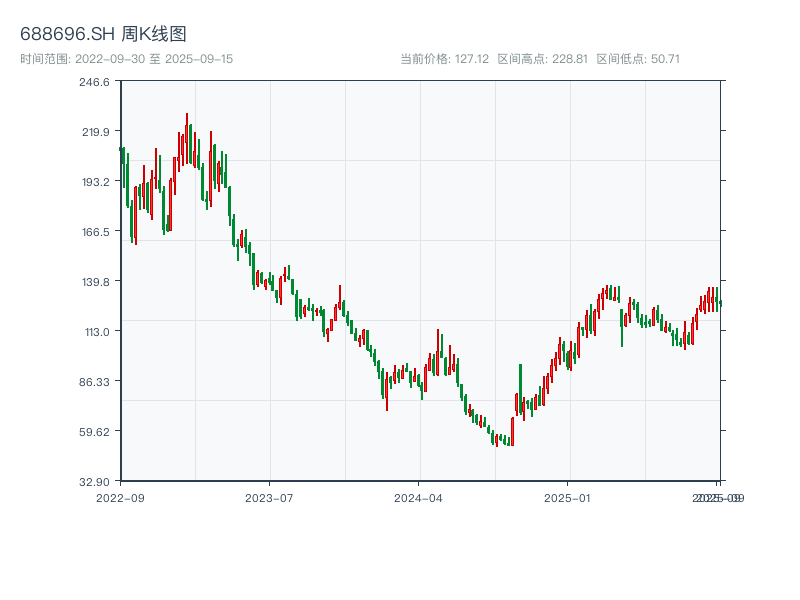Click the 当前价格 127.12 label
800x600 pixels.
click(444, 59)
